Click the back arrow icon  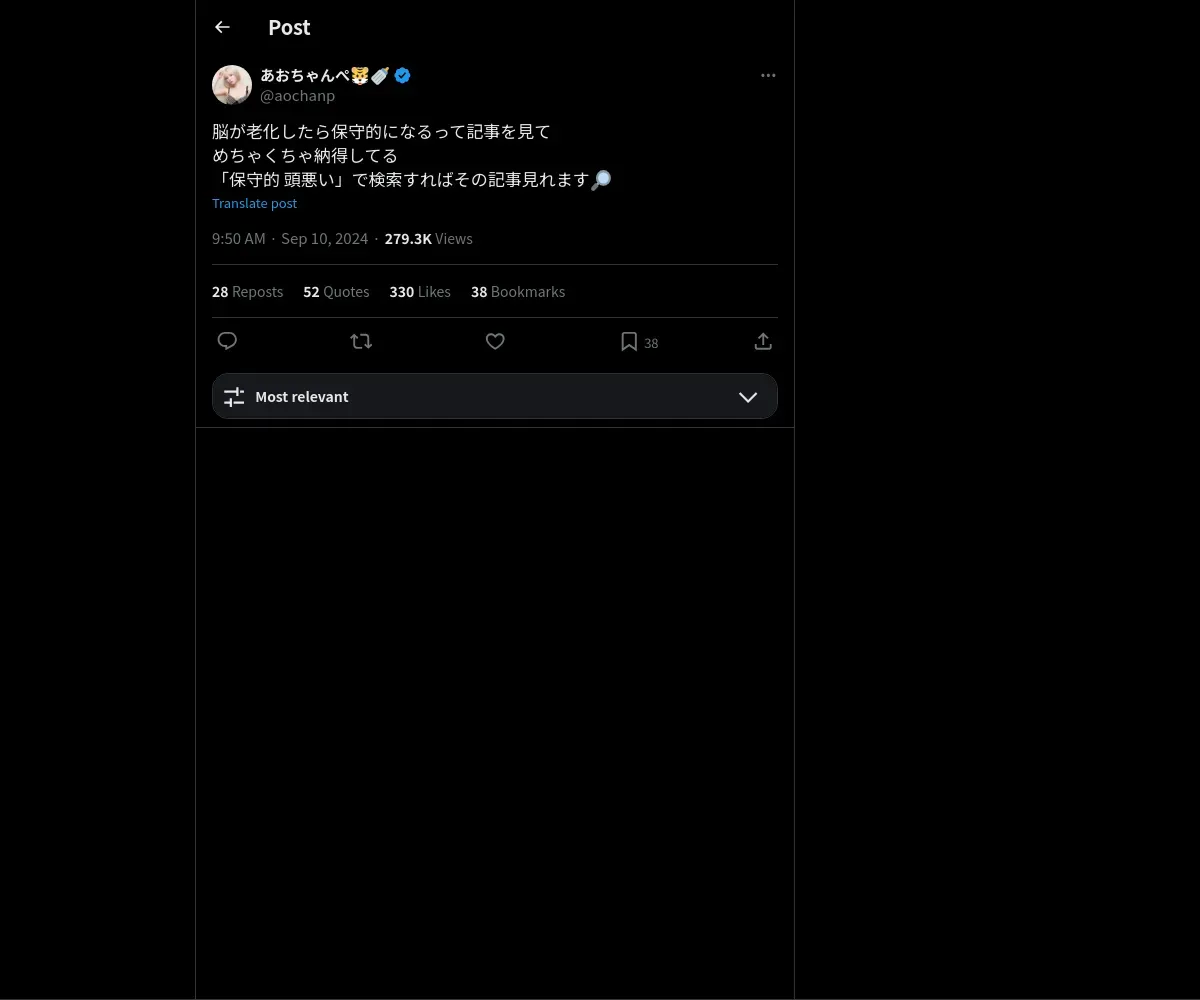[x=222, y=27]
